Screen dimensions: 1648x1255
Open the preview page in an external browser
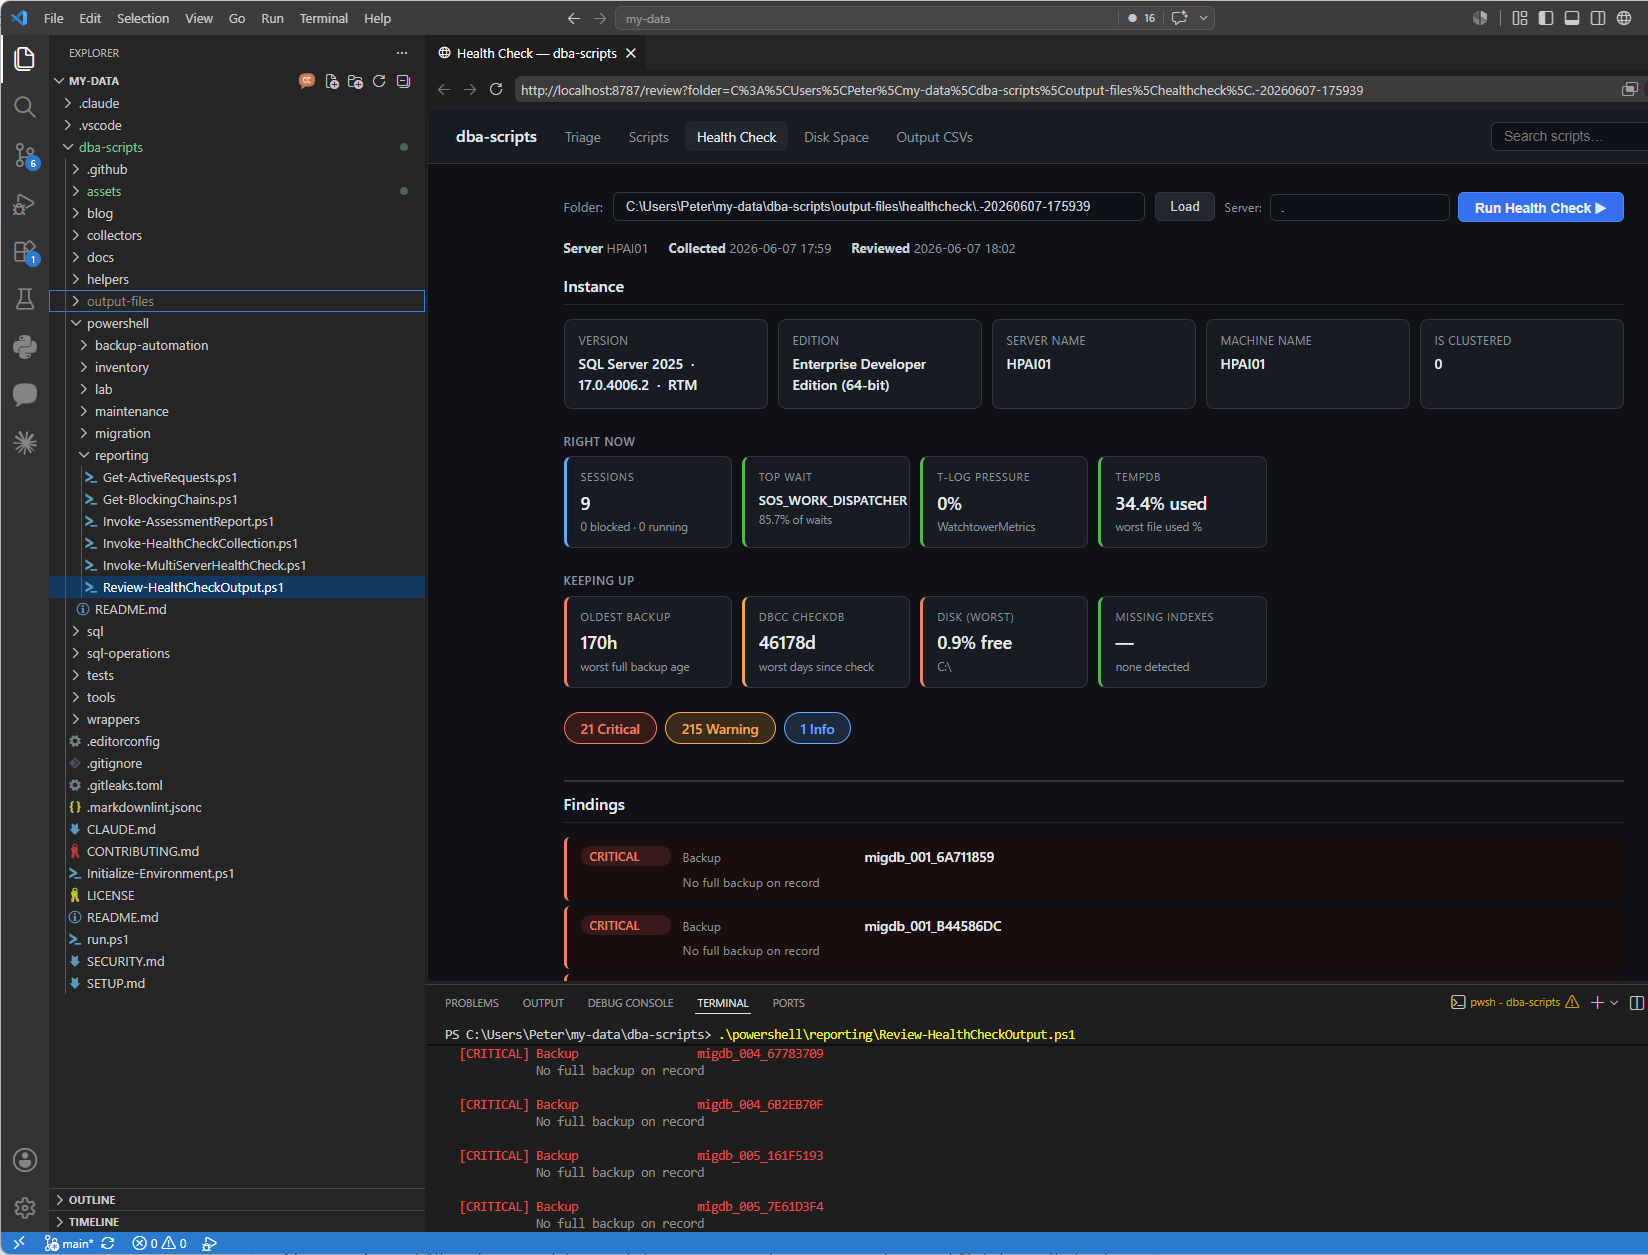pos(1629,89)
